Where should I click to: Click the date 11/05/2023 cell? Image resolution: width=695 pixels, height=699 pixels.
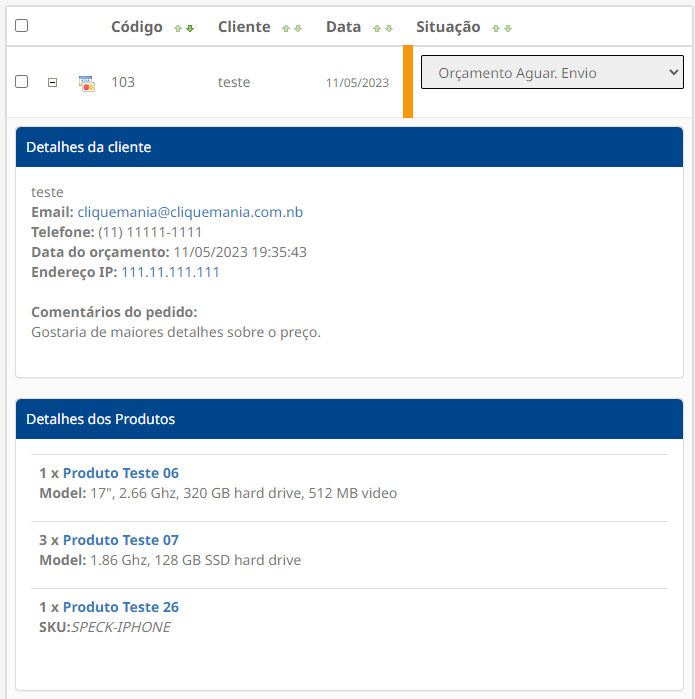pyautogui.click(x=358, y=83)
